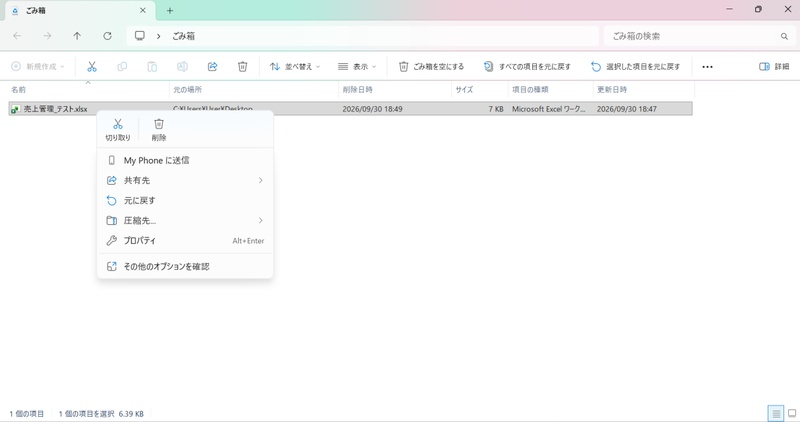Go forward with the forward arrow
This screenshot has width=800, height=422.
(47, 36)
